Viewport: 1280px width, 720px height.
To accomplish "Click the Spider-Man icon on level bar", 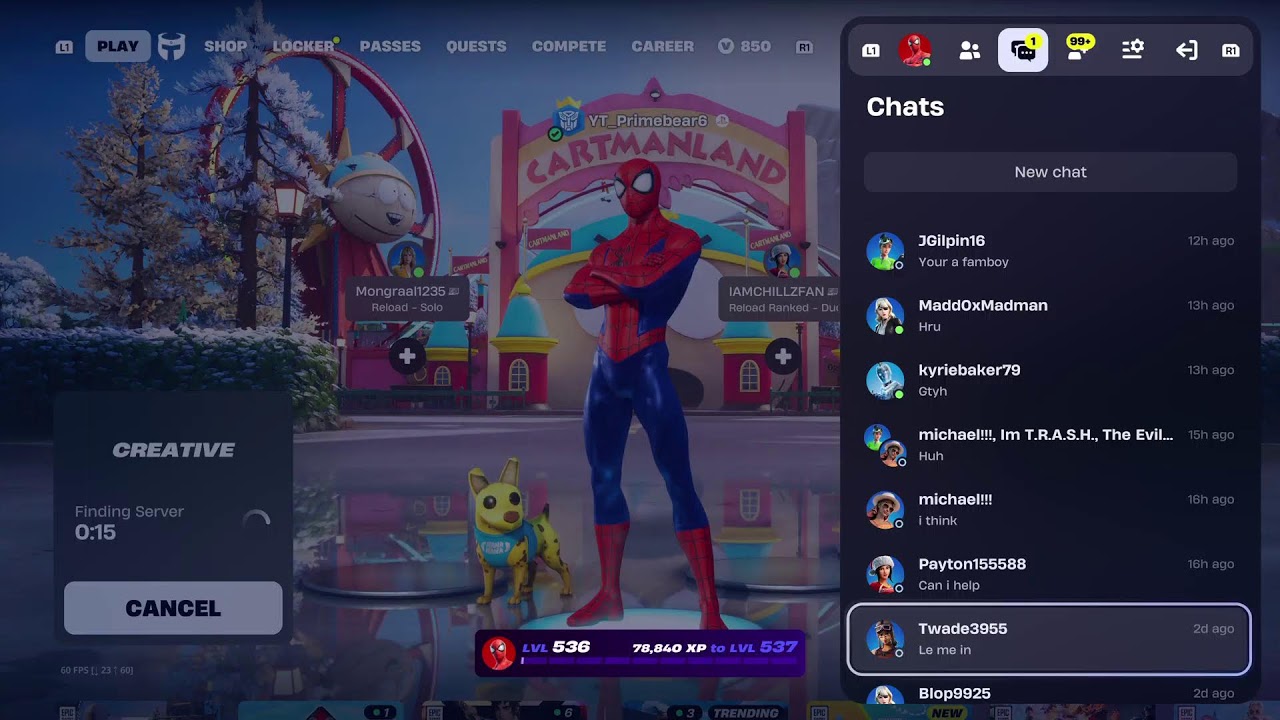I will 497,653.
